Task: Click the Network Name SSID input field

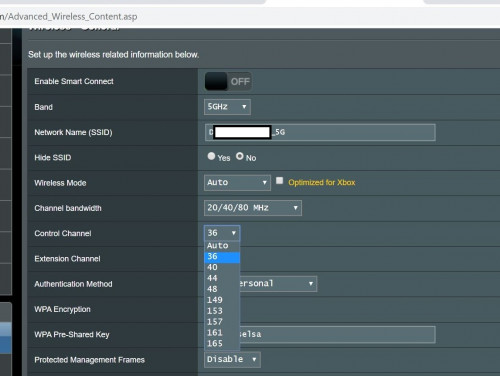Action: 320,132
